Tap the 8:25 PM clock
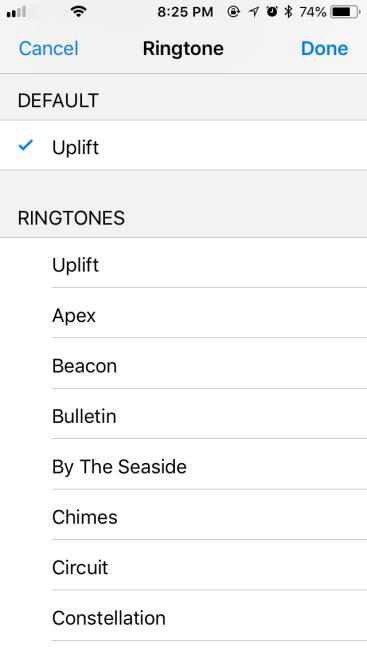367x651 pixels. 185,12
